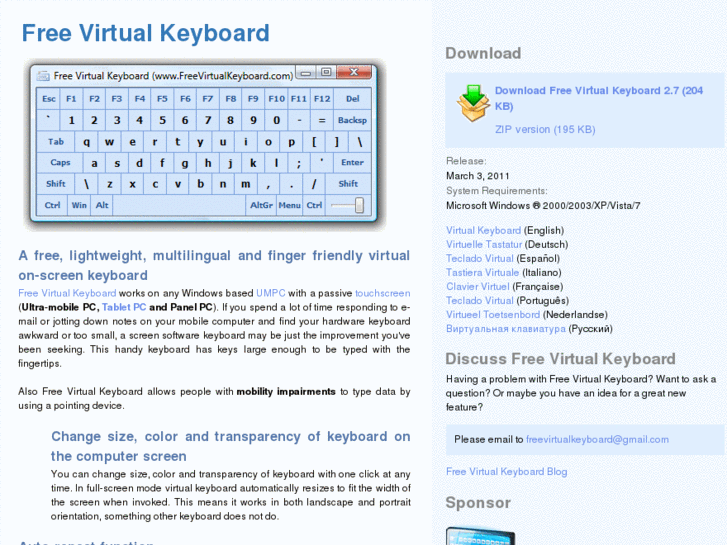Follow the UMPC link in the paragraph
The height and width of the screenshot is (545, 727).
click(271, 293)
